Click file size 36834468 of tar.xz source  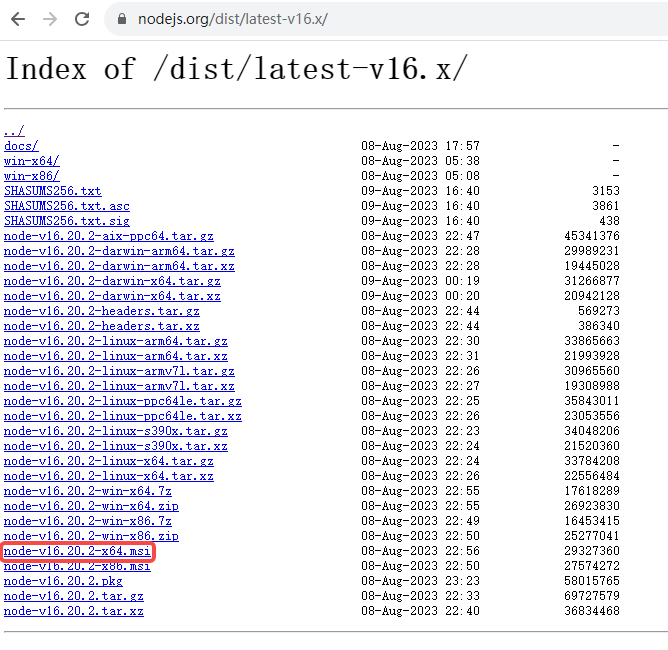tap(592, 611)
